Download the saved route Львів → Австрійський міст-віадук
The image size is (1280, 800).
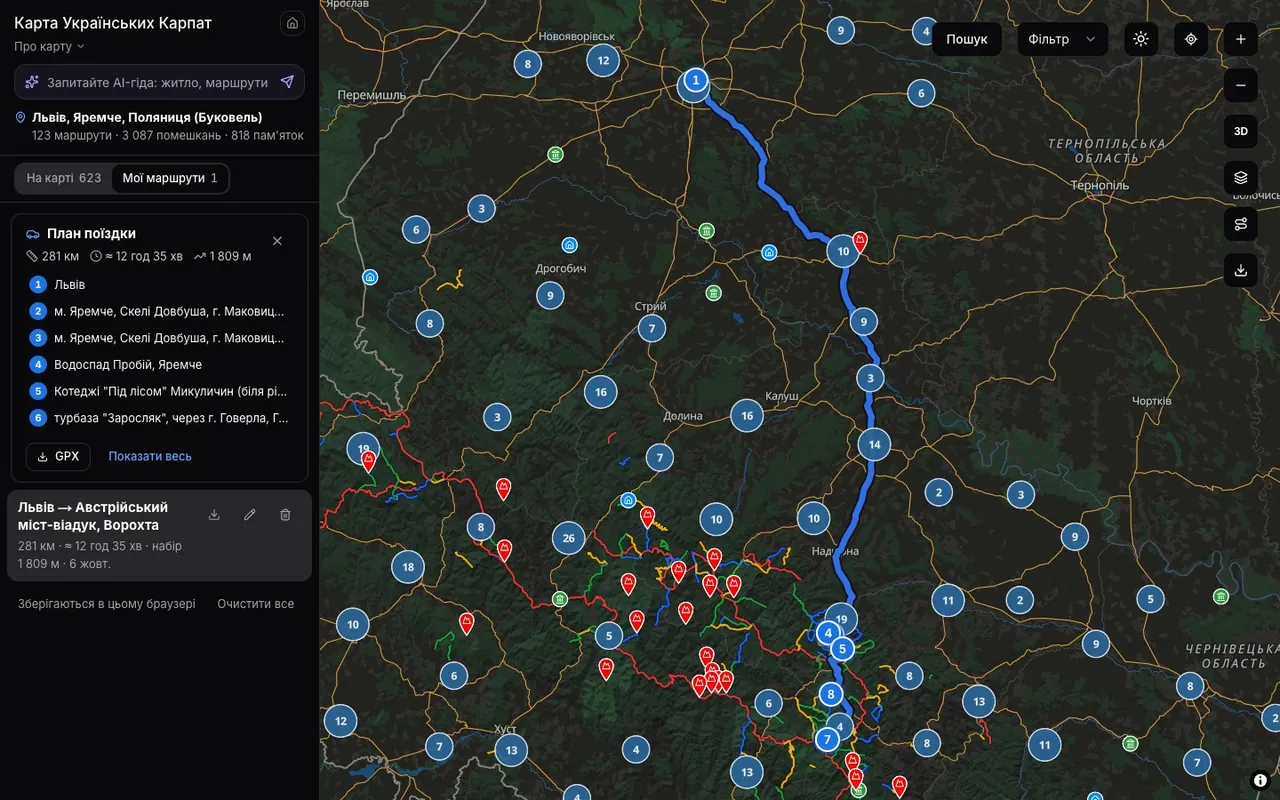(214, 515)
